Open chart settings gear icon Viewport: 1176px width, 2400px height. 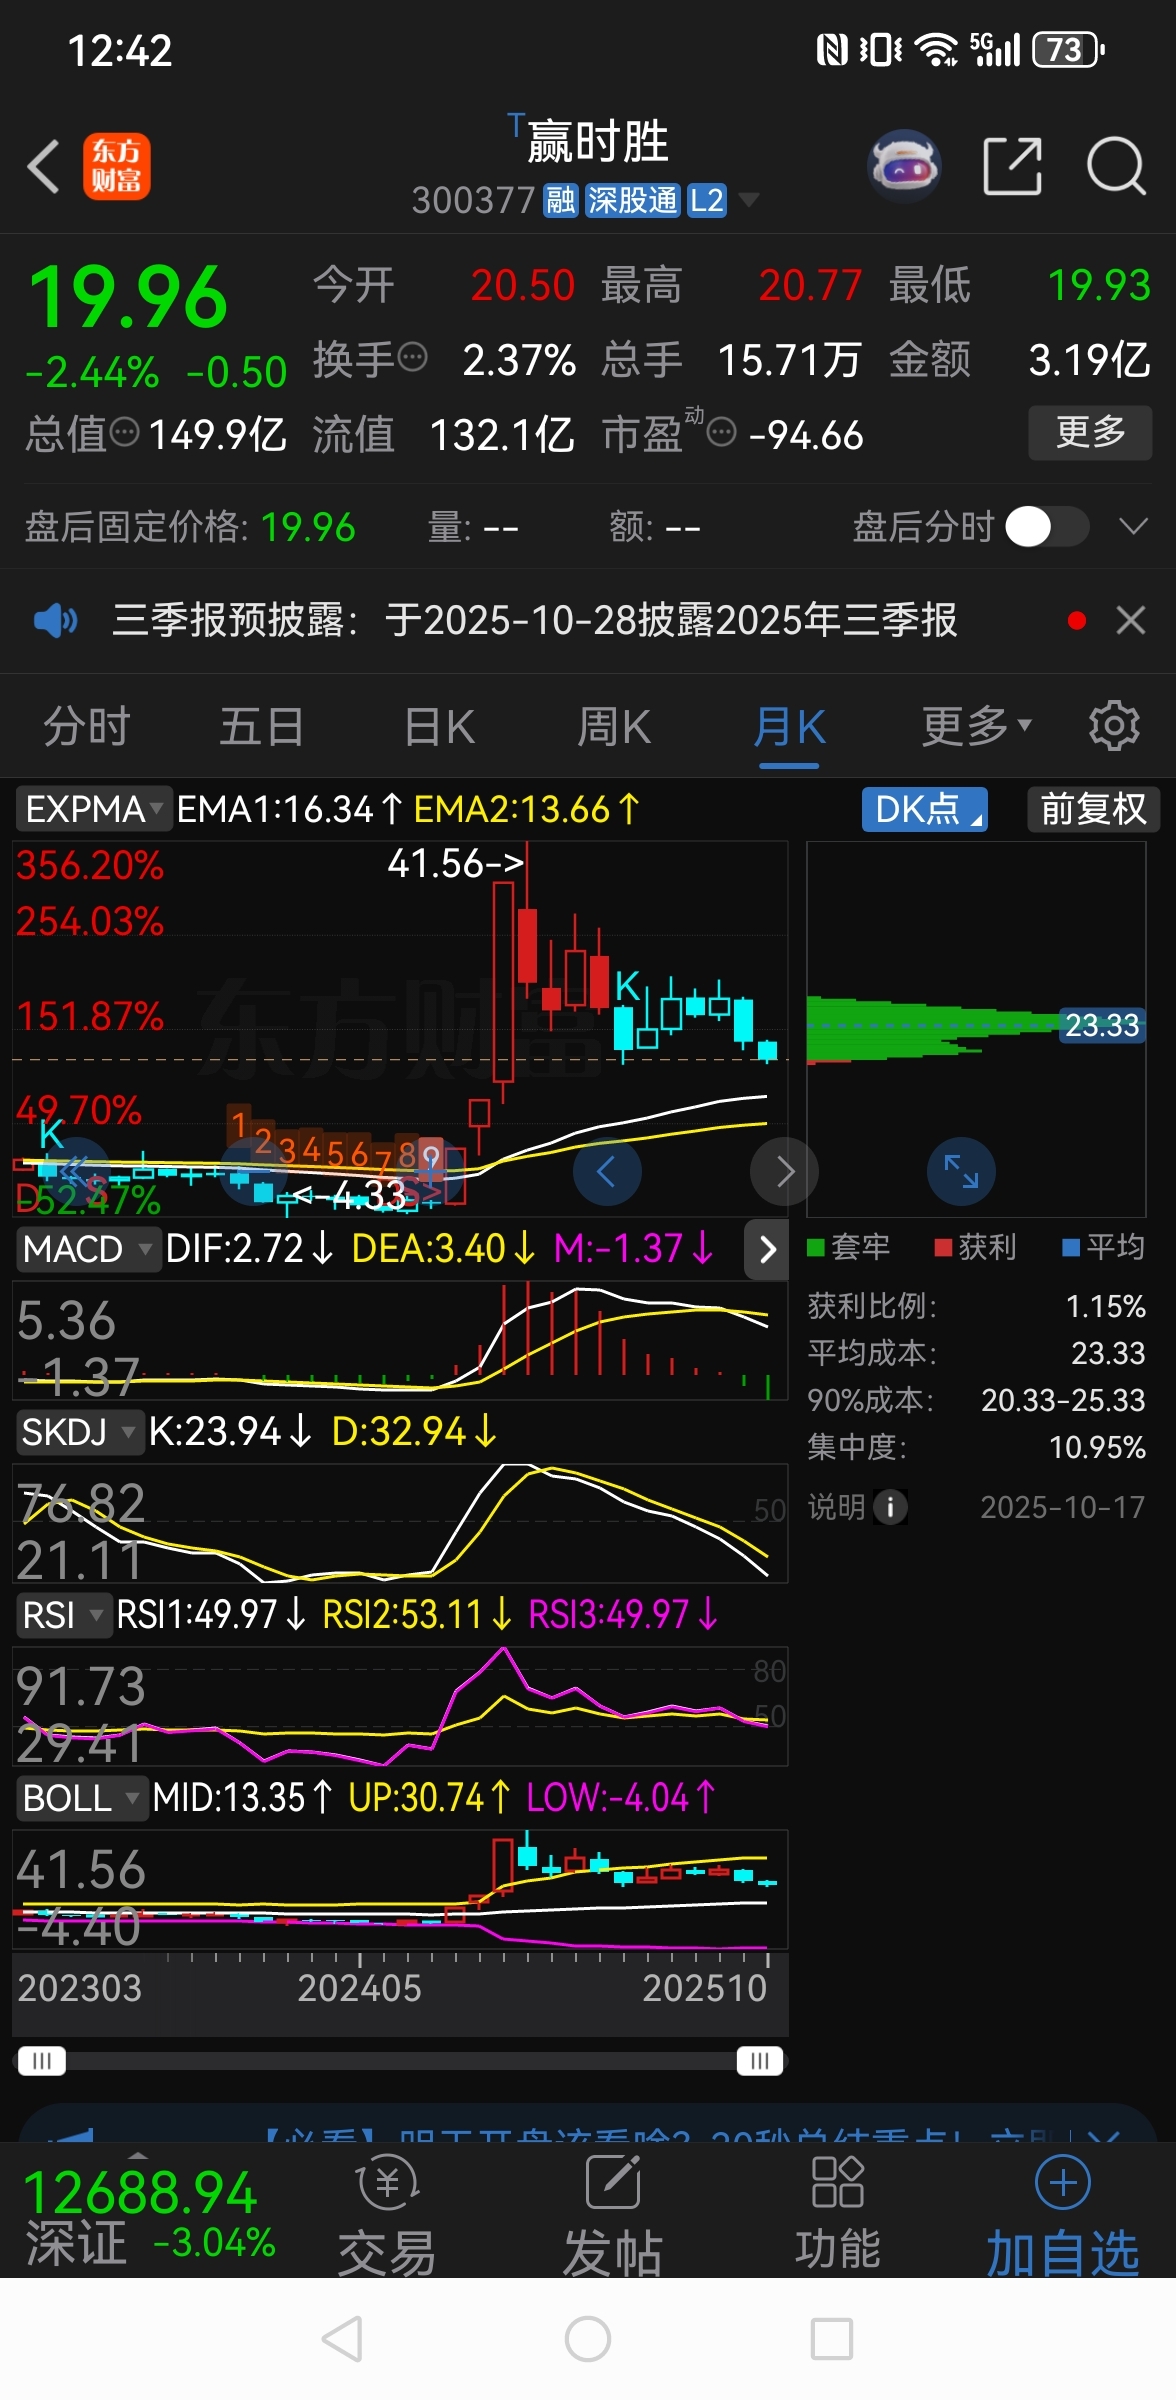1114,726
